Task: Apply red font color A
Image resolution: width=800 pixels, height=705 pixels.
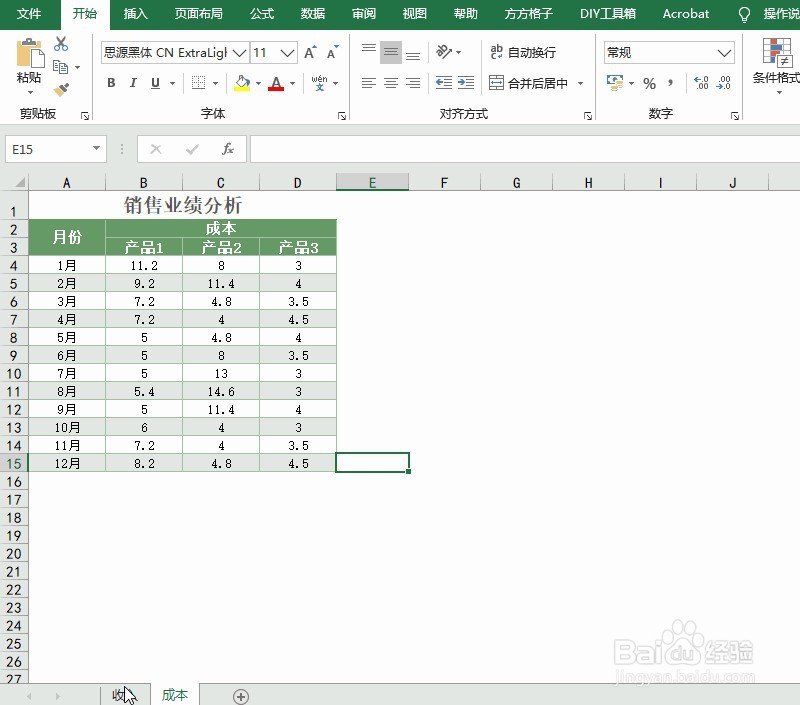Action: click(276, 83)
